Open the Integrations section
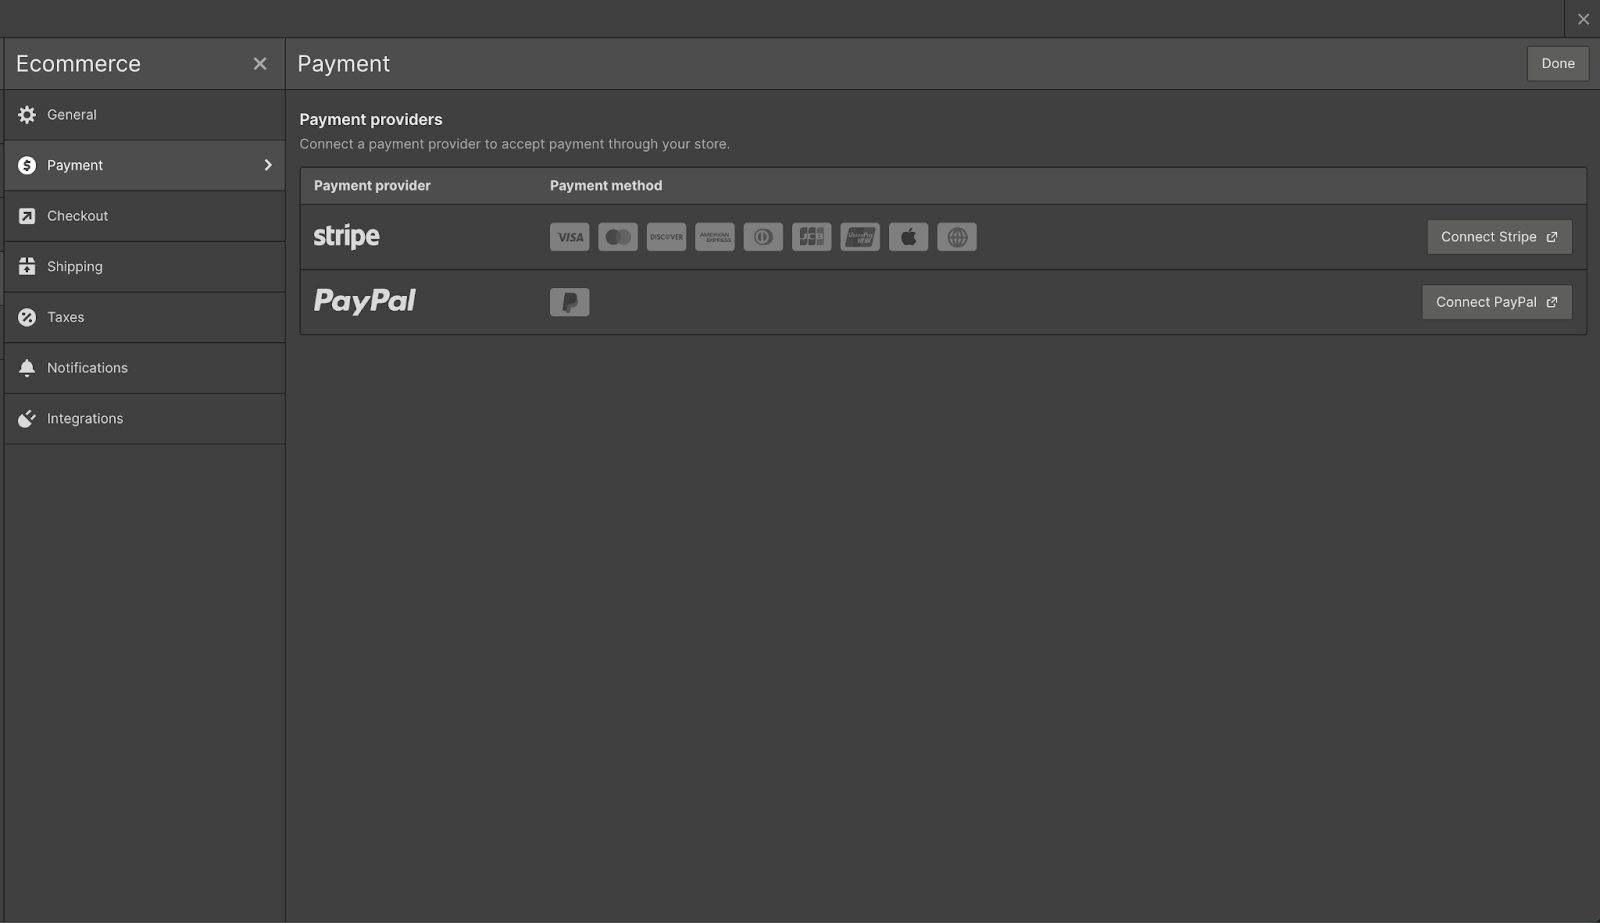Image resolution: width=1600 pixels, height=923 pixels. click(x=85, y=418)
